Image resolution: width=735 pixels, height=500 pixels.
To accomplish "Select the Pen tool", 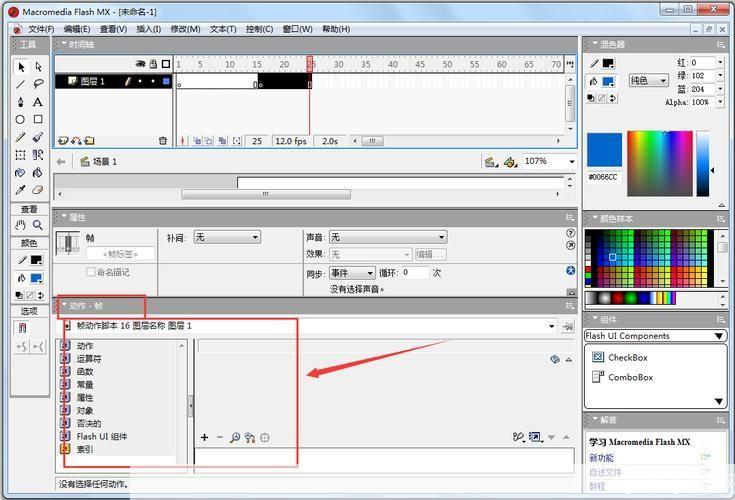I will point(21,102).
